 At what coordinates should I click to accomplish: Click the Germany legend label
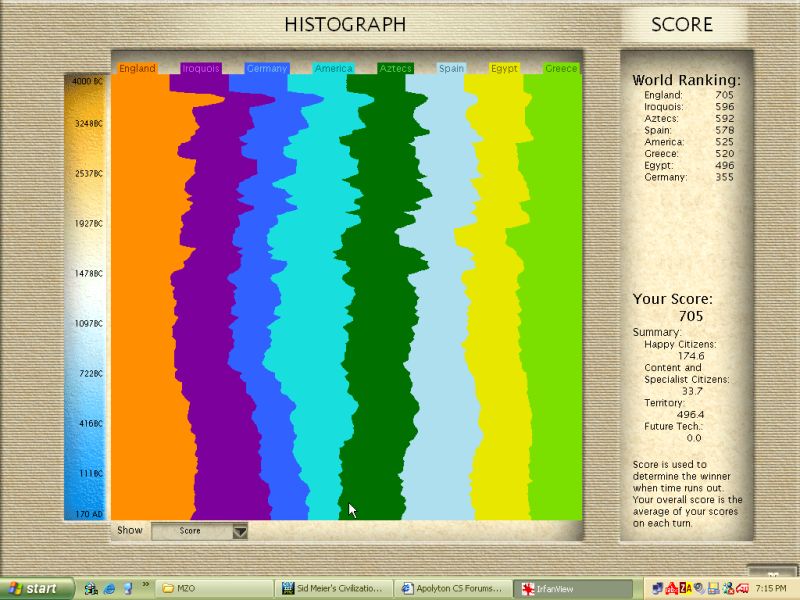click(x=266, y=69)
